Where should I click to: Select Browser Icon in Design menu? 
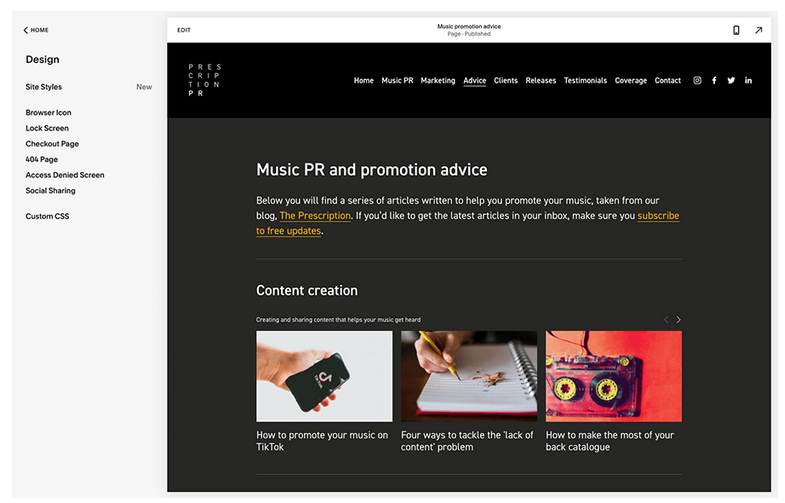tap(48, 113)
